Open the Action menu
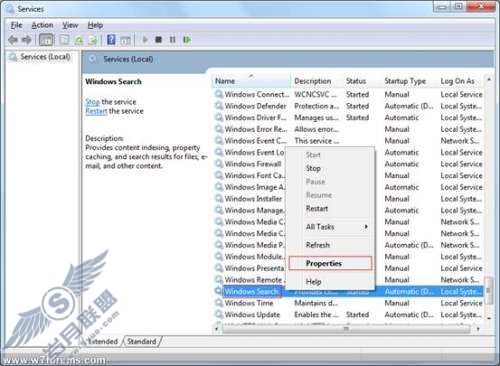The image size is (500, 366). (x=42, y=25)
